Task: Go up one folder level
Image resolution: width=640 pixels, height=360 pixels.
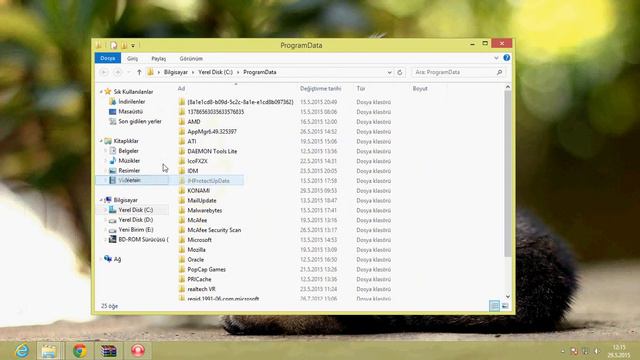Action: pyautogui.click(x=139, y=72)
